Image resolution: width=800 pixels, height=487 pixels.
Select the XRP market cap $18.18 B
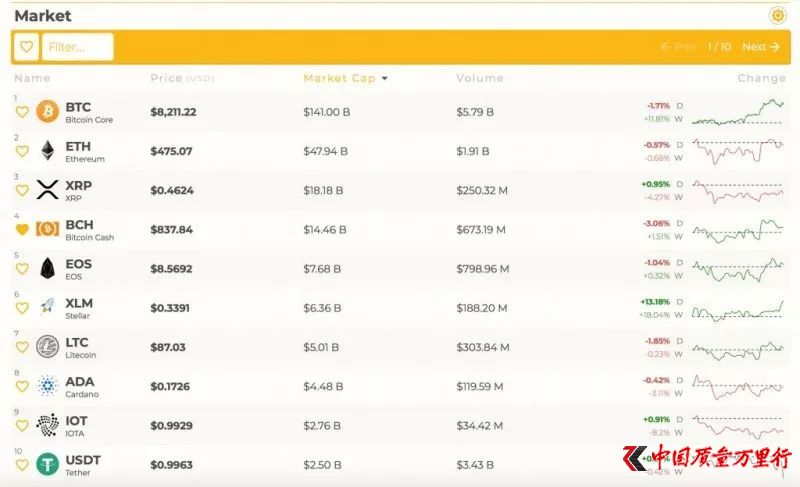pyautogui.click(x=323, y=191)
